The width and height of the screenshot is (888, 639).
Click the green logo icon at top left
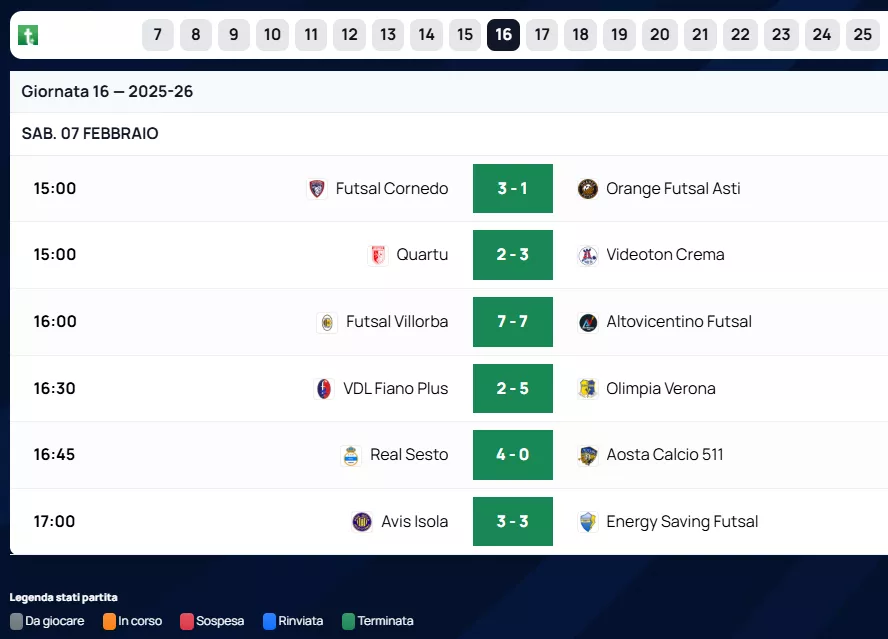coord(28,36)
